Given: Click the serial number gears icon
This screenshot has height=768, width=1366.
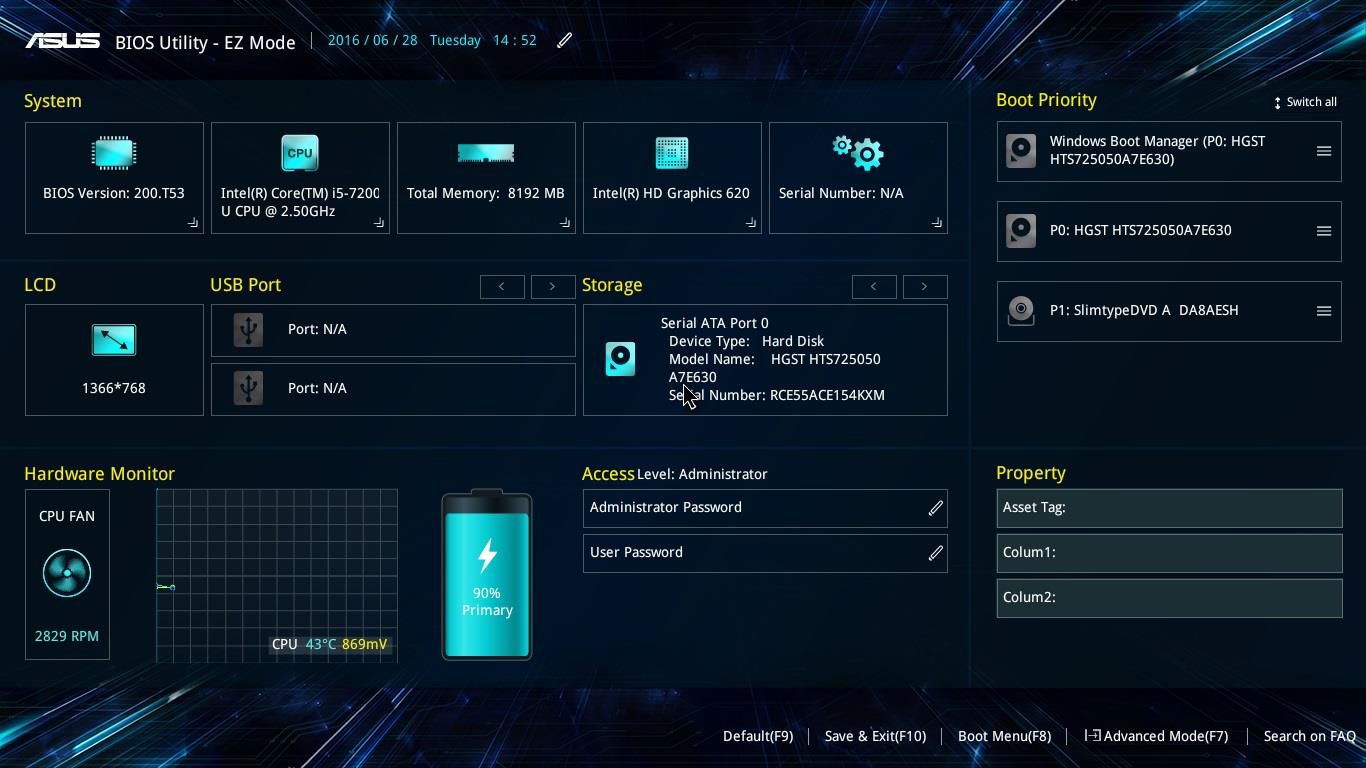Looking at the screenshot, I should pos(858,152).
